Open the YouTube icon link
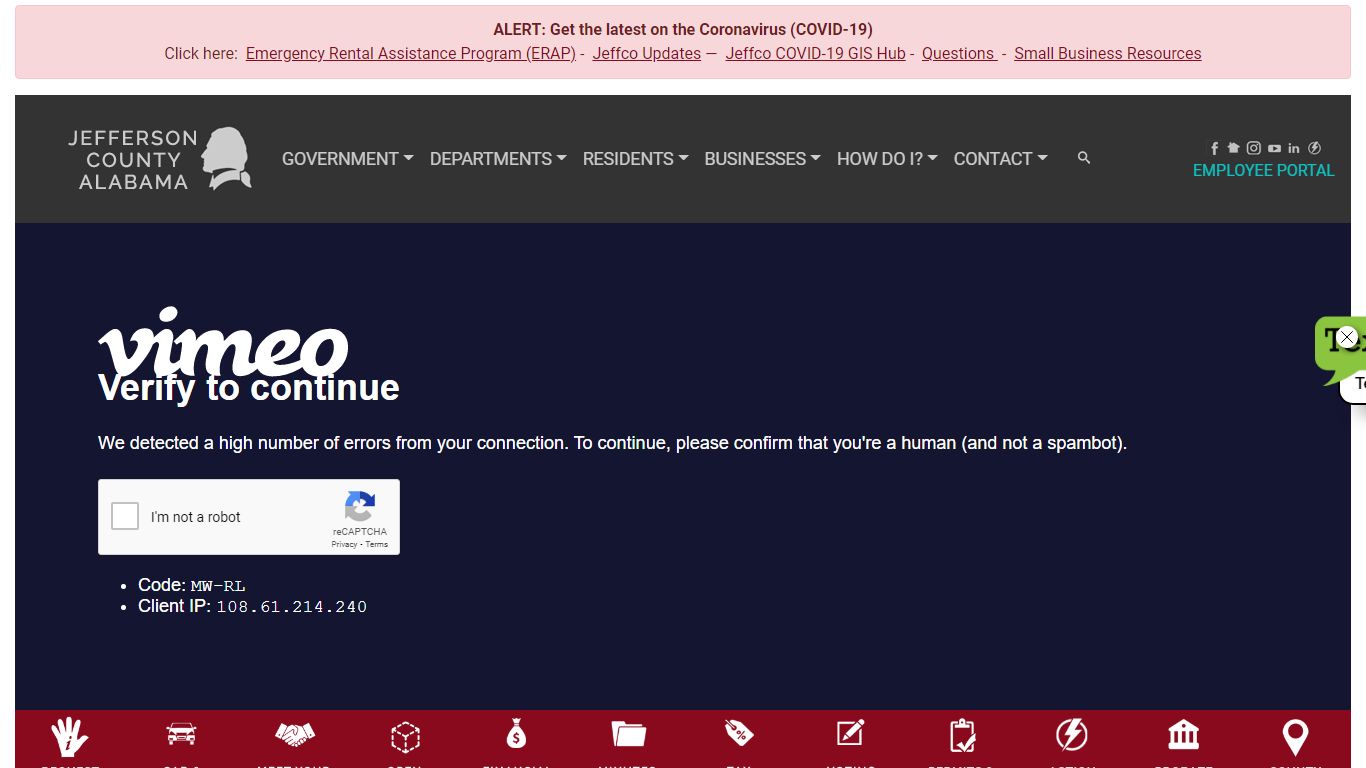 point(1274,148)
